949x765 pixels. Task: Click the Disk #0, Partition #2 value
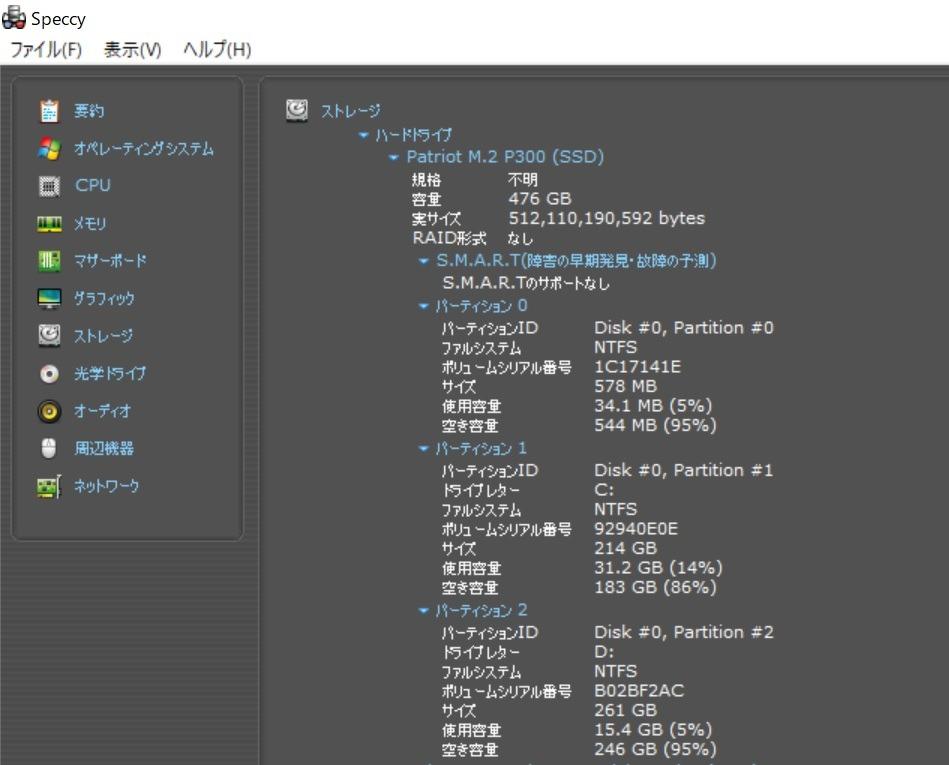pos(684,632)
